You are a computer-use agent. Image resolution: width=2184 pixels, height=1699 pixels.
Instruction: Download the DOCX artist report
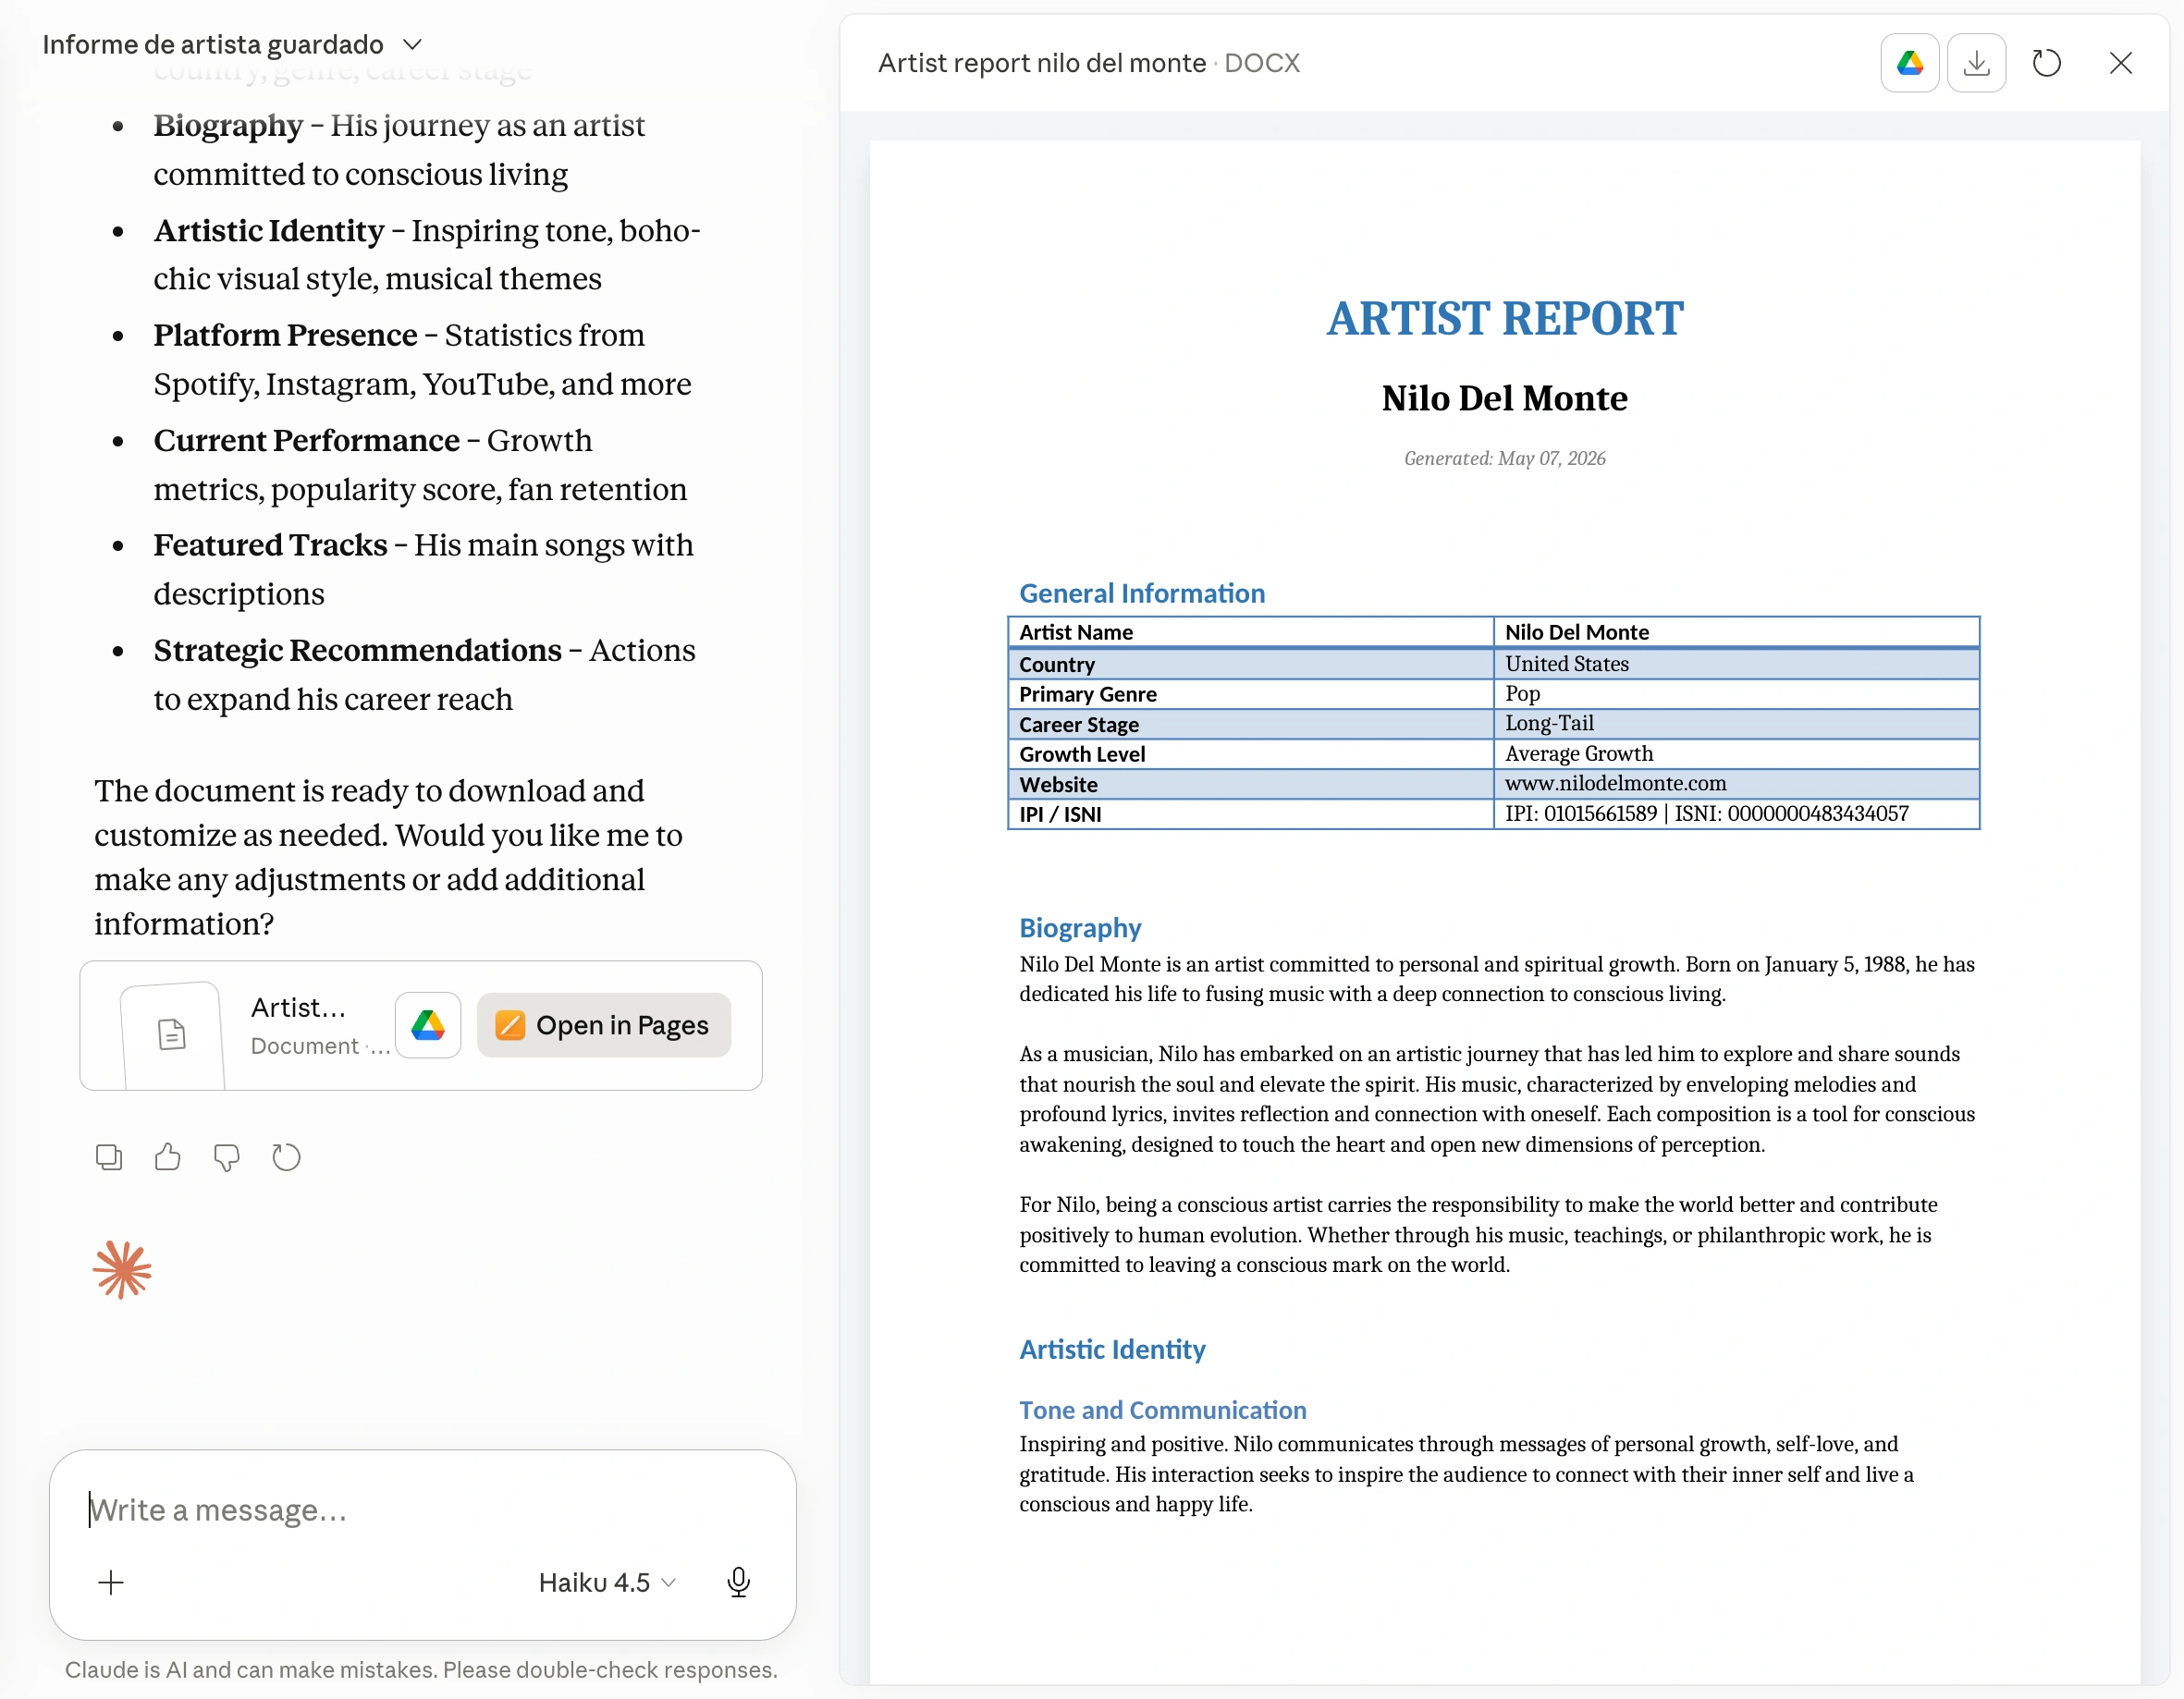tap(1975, 63)
